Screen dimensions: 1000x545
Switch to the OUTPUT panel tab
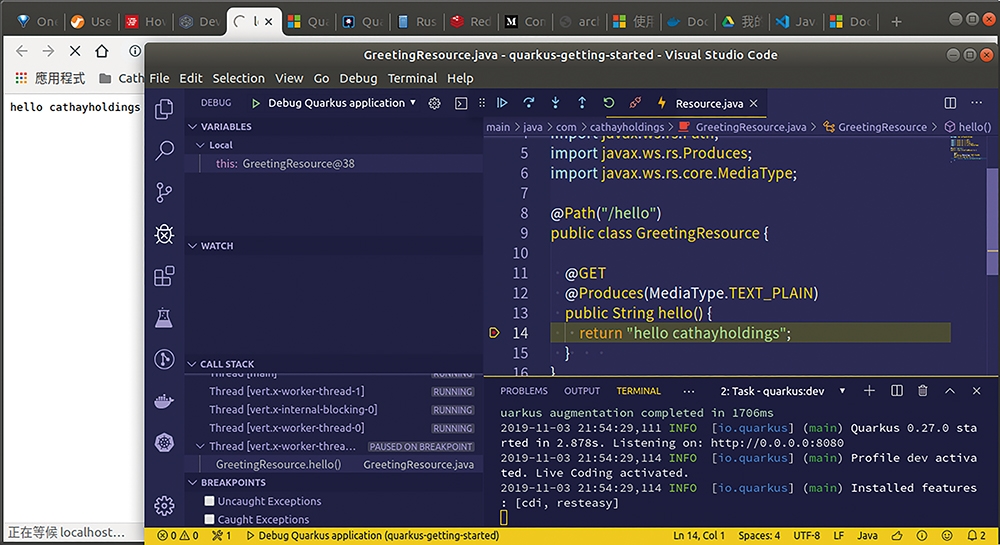(582, 391)
